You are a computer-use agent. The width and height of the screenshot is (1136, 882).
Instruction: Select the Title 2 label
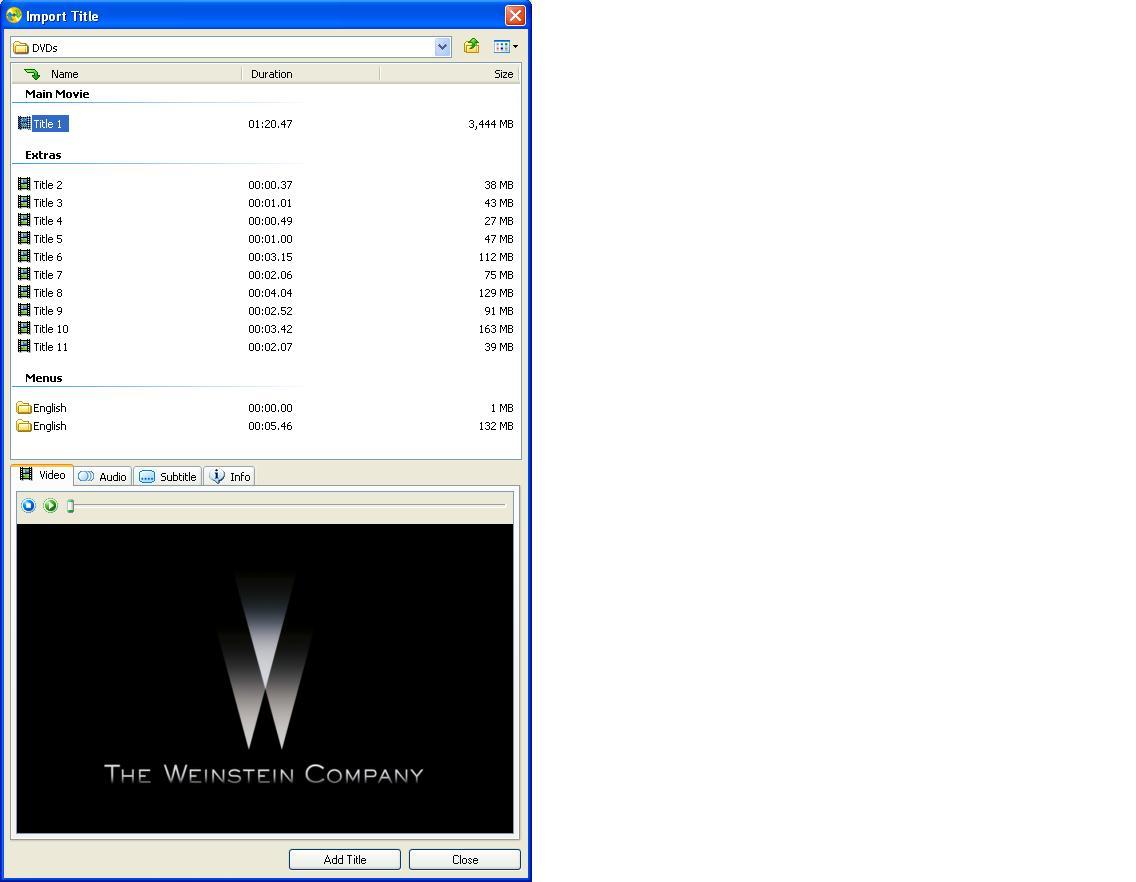tap(48, 185)
